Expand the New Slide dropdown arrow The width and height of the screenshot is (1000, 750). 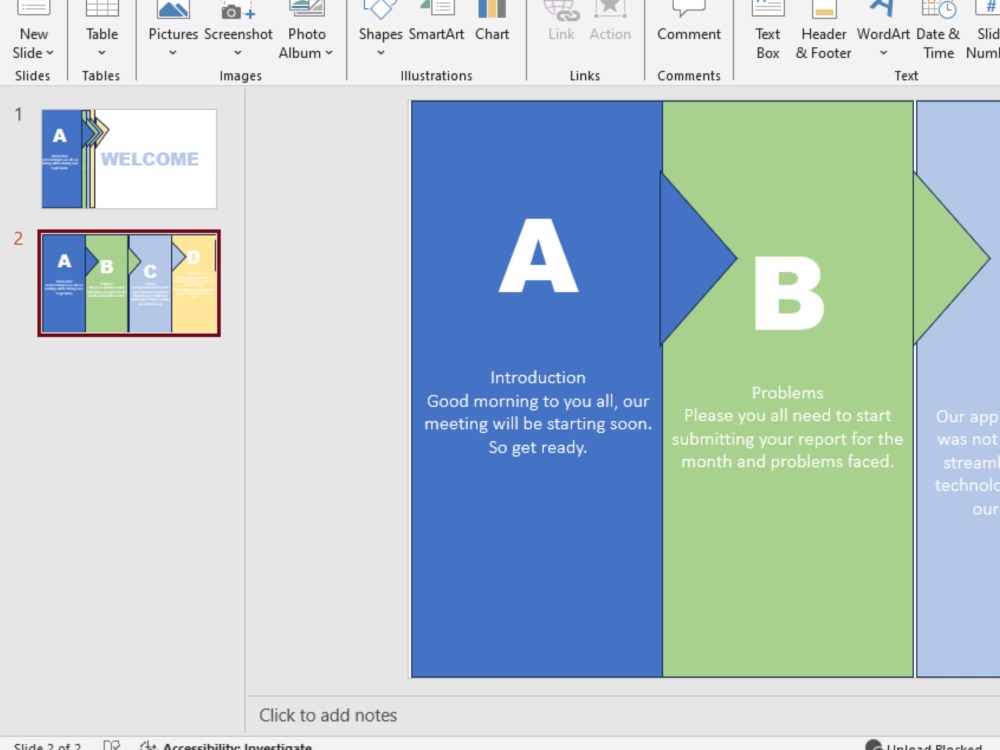(50, 53)
